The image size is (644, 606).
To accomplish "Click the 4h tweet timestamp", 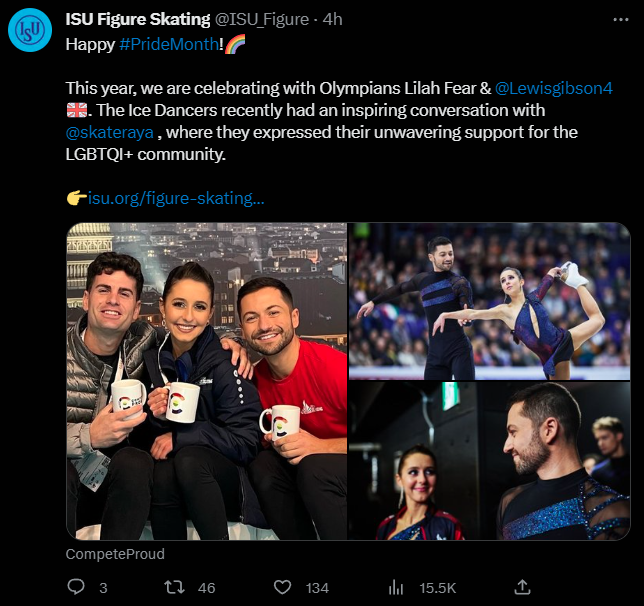I will (x=335, y=19).
